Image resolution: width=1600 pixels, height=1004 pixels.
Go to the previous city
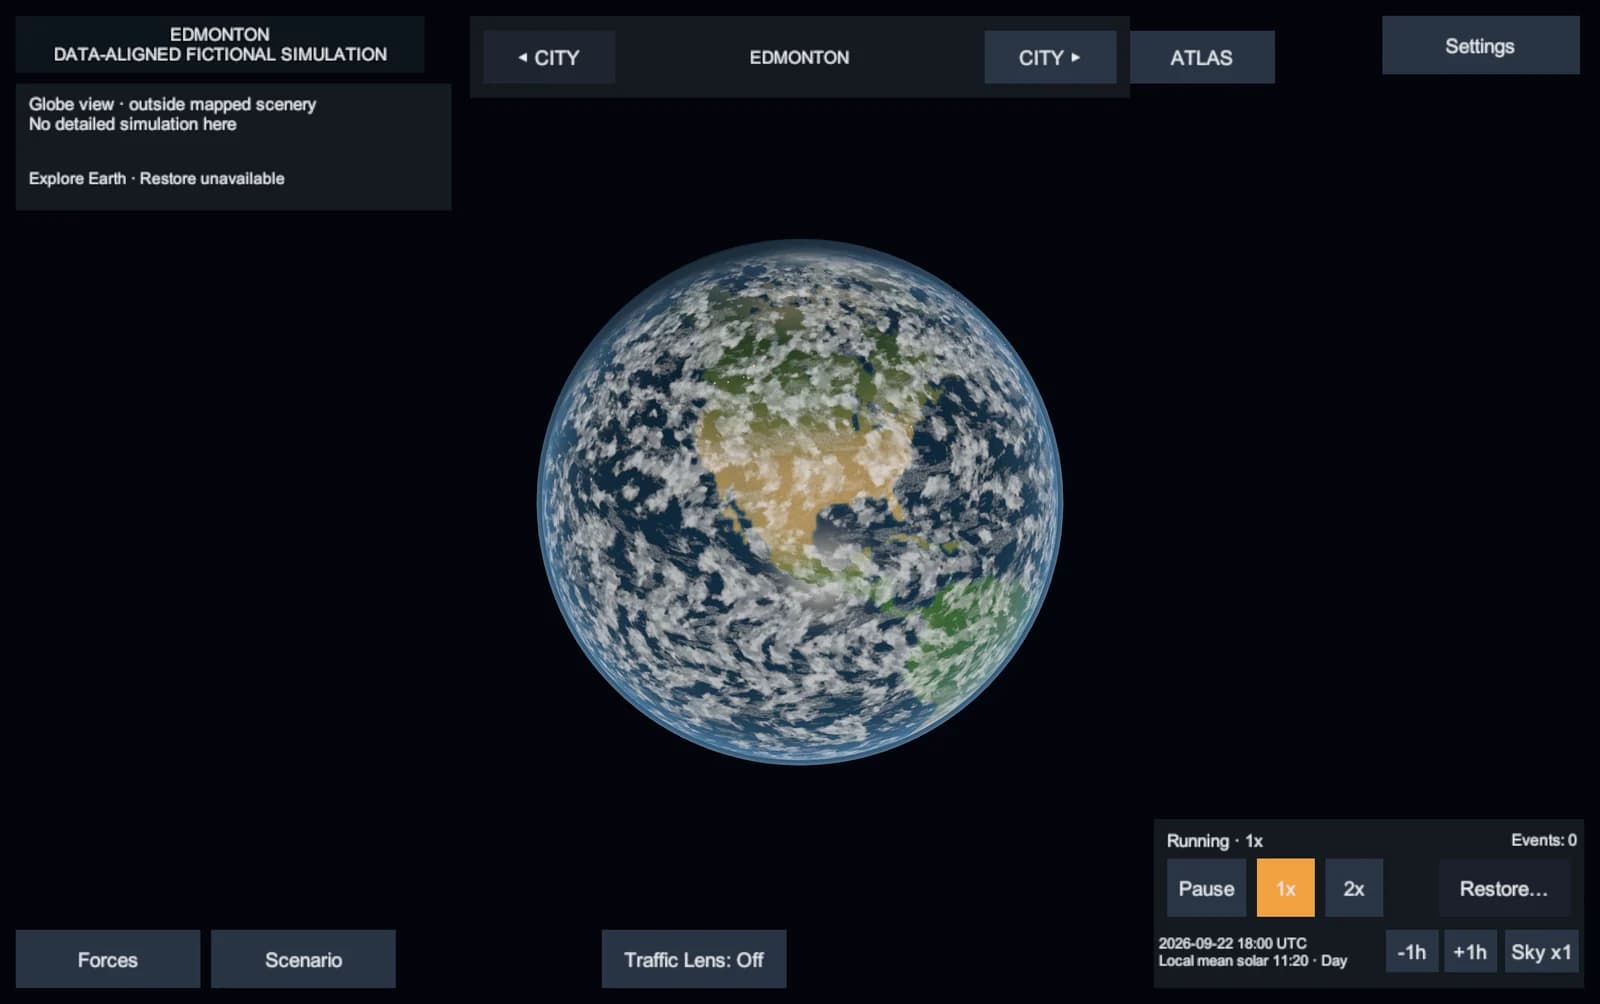click(549, 57)
